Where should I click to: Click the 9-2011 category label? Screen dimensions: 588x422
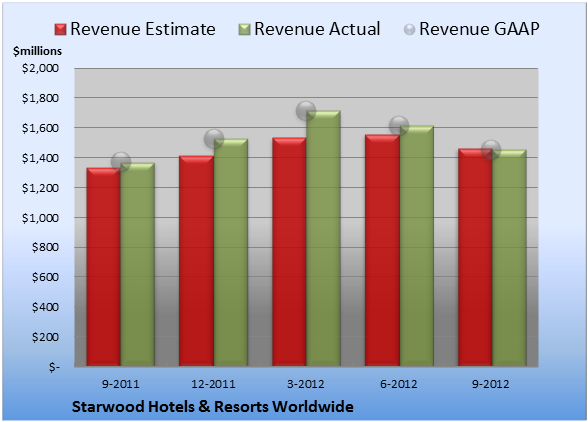click(121, 384)
